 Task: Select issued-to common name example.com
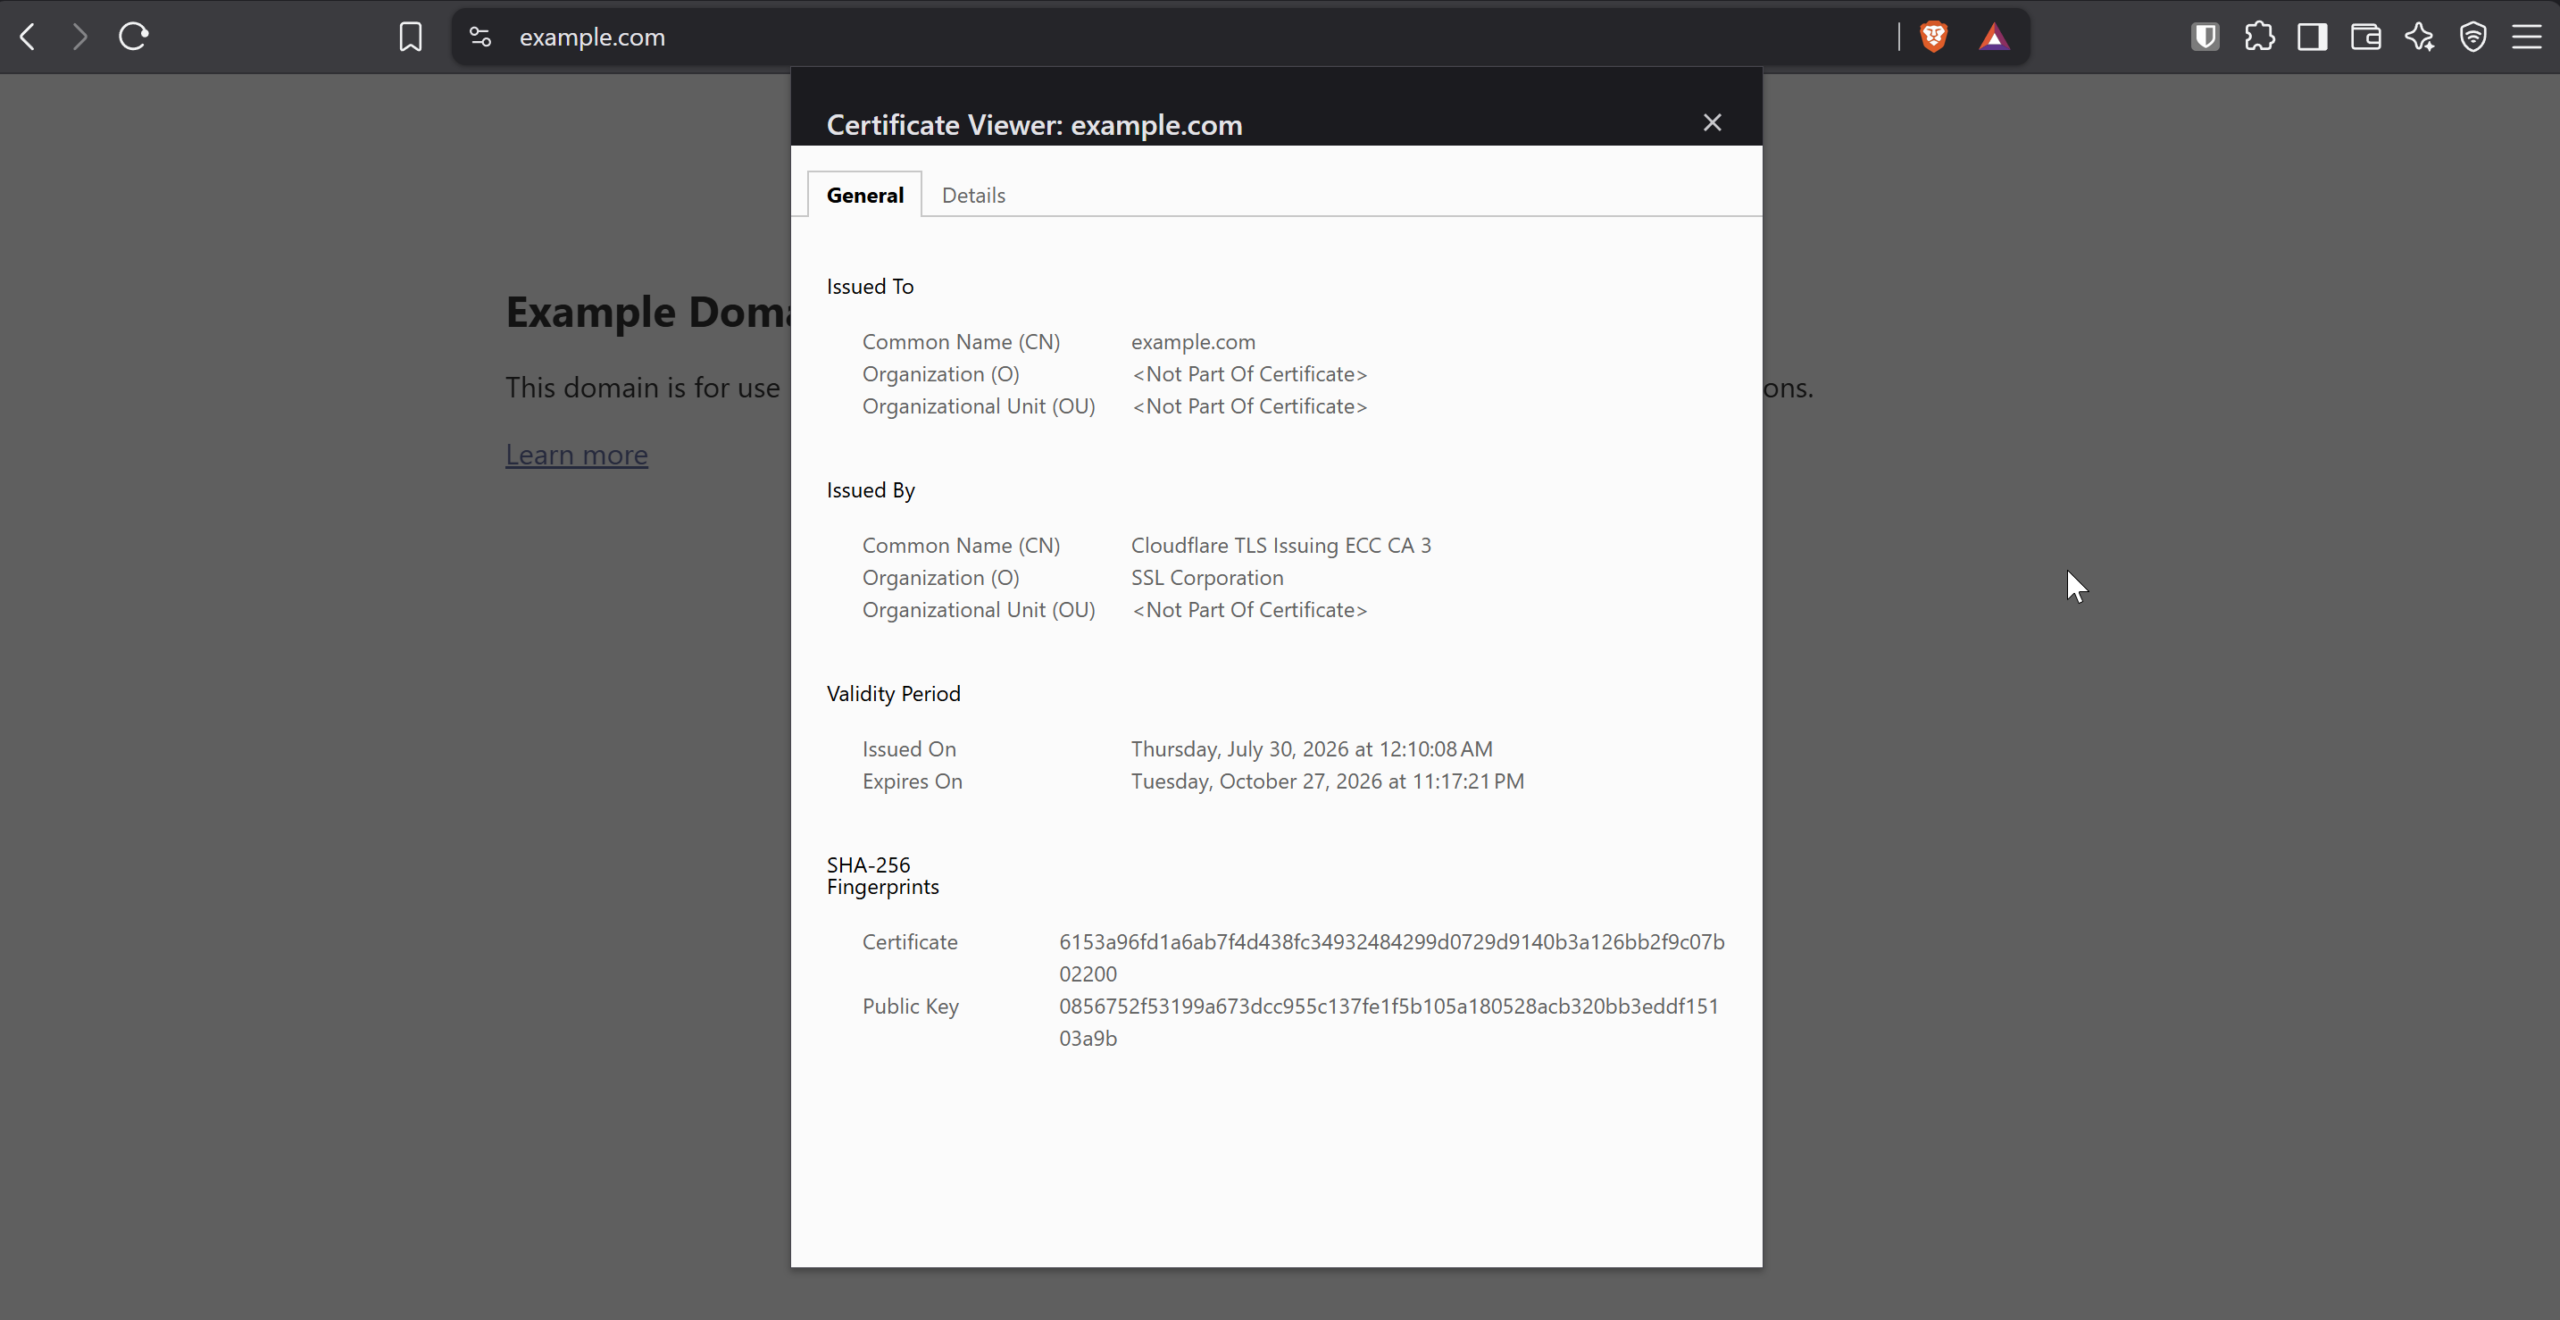point(1193,342)
